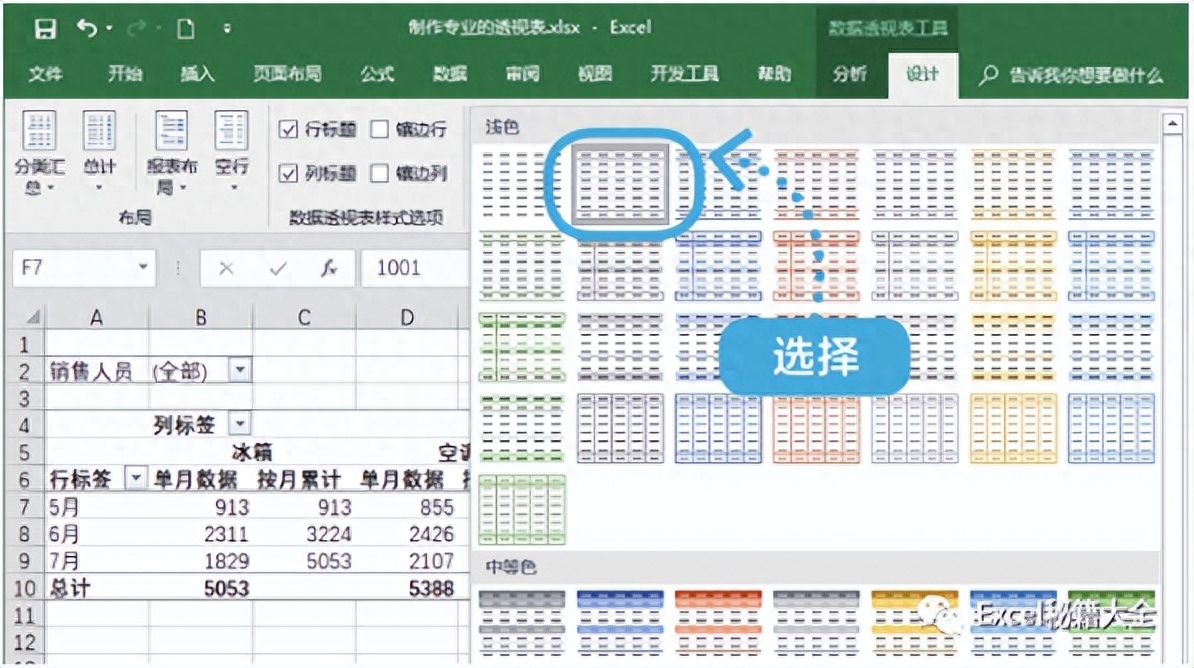1194x668 pixels.
Task: Switch to the 开始 ribbon tab
Action: point(125,74)
